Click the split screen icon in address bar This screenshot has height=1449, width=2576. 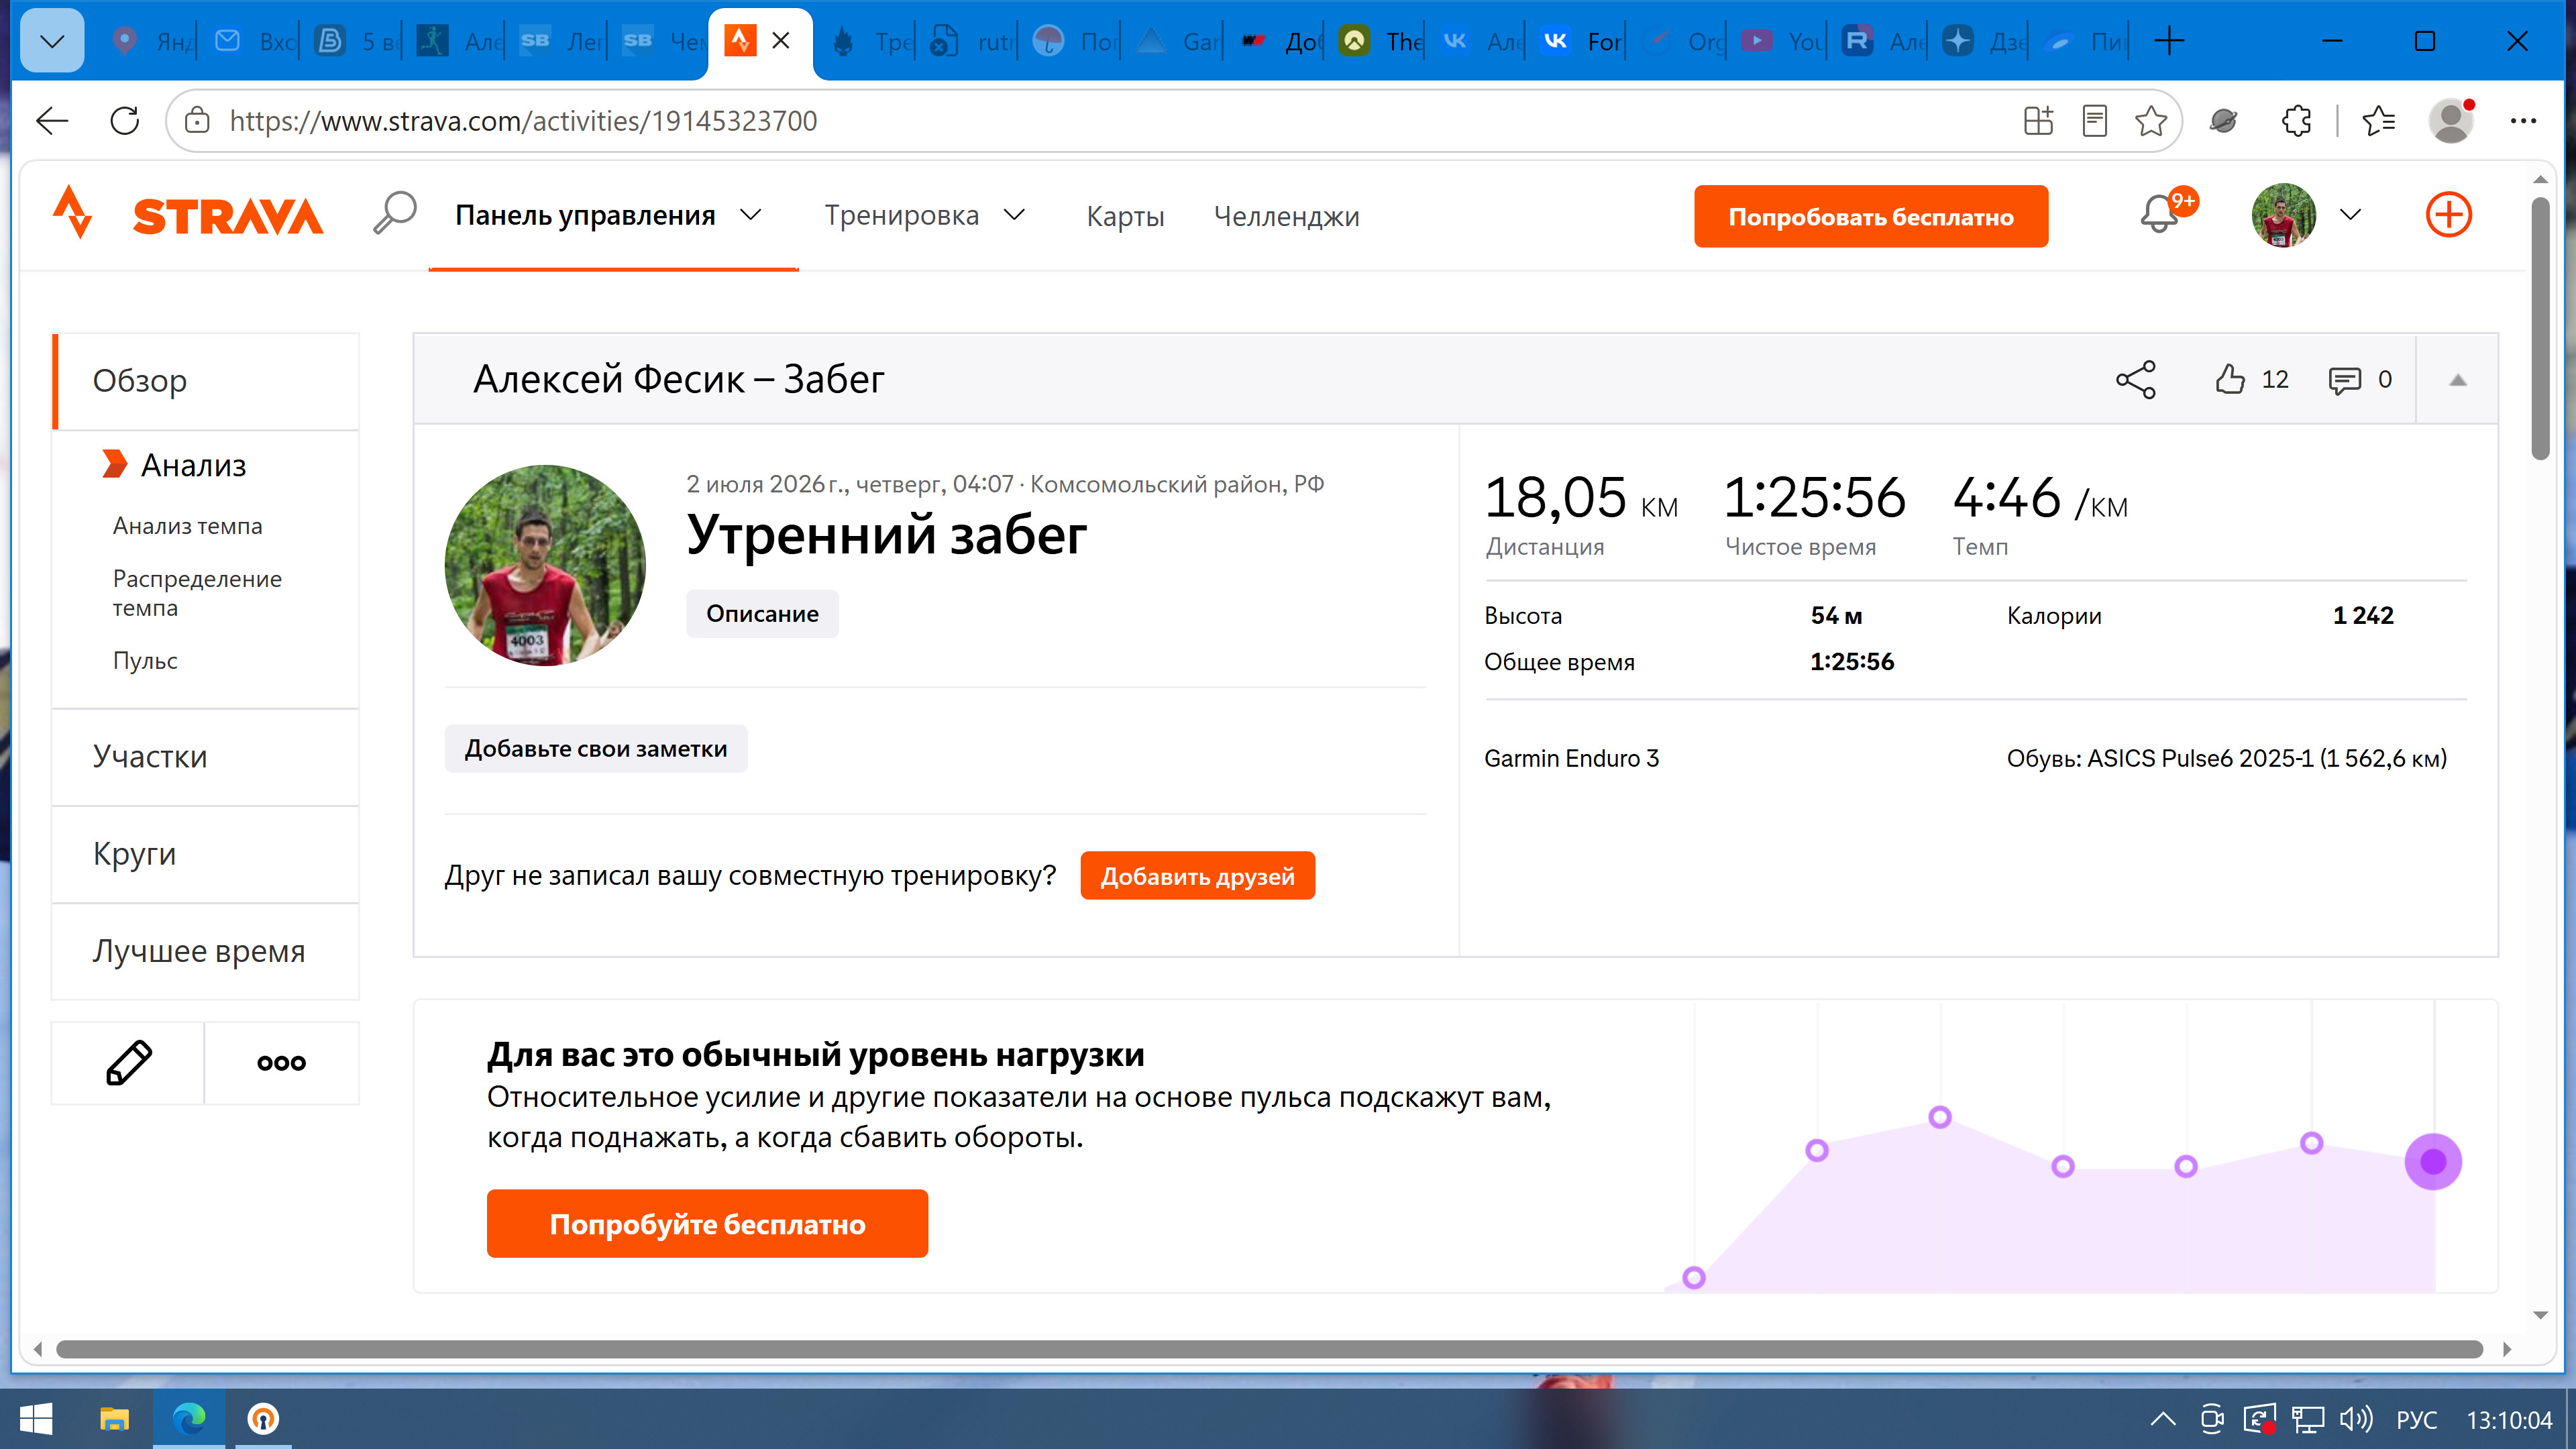click(x=2038, y=121)
